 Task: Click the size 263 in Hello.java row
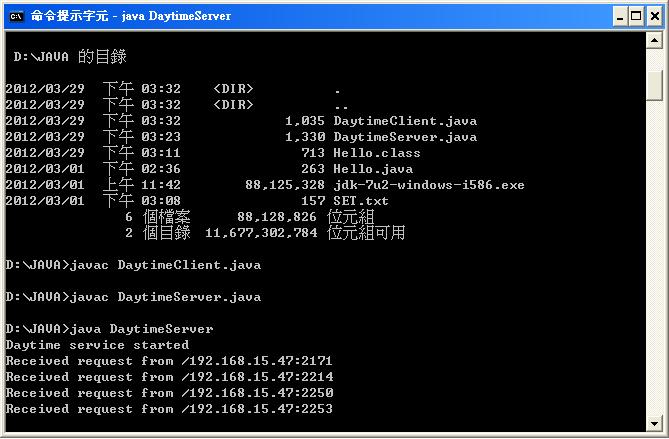click(x=313, y=169)
